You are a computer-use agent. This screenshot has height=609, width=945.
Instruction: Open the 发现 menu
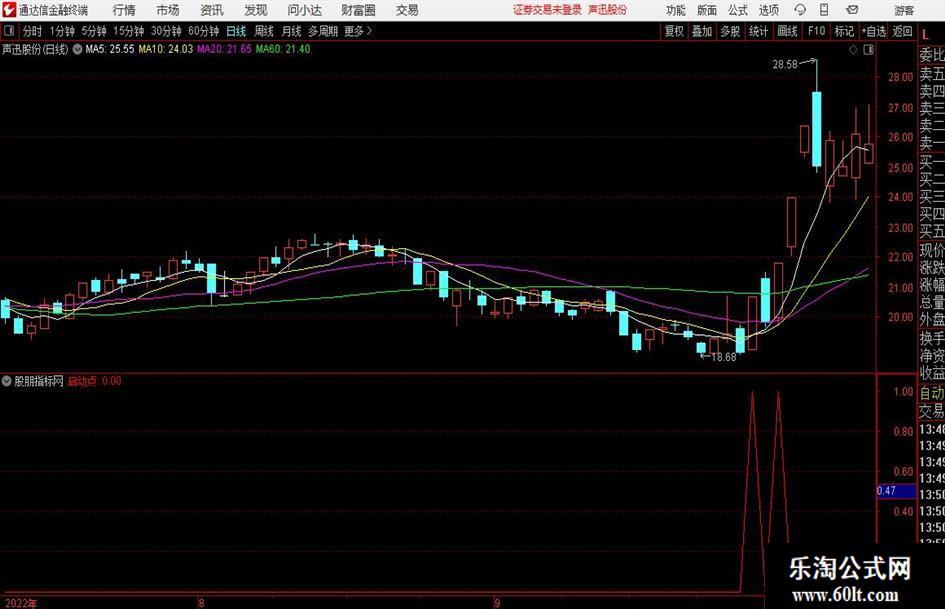tap(256, 10)
